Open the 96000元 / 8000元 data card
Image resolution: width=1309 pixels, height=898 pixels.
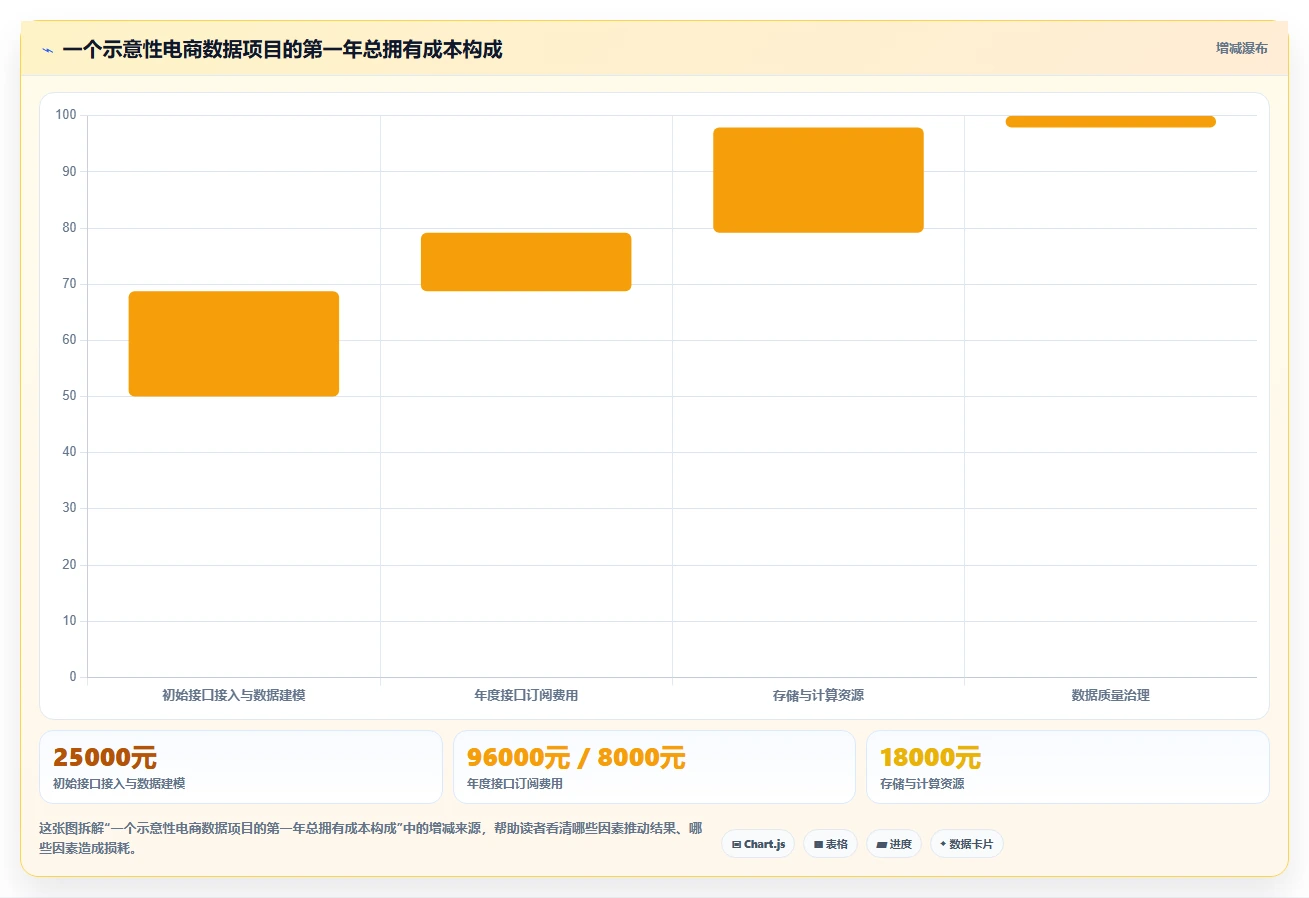click(654, 767)
